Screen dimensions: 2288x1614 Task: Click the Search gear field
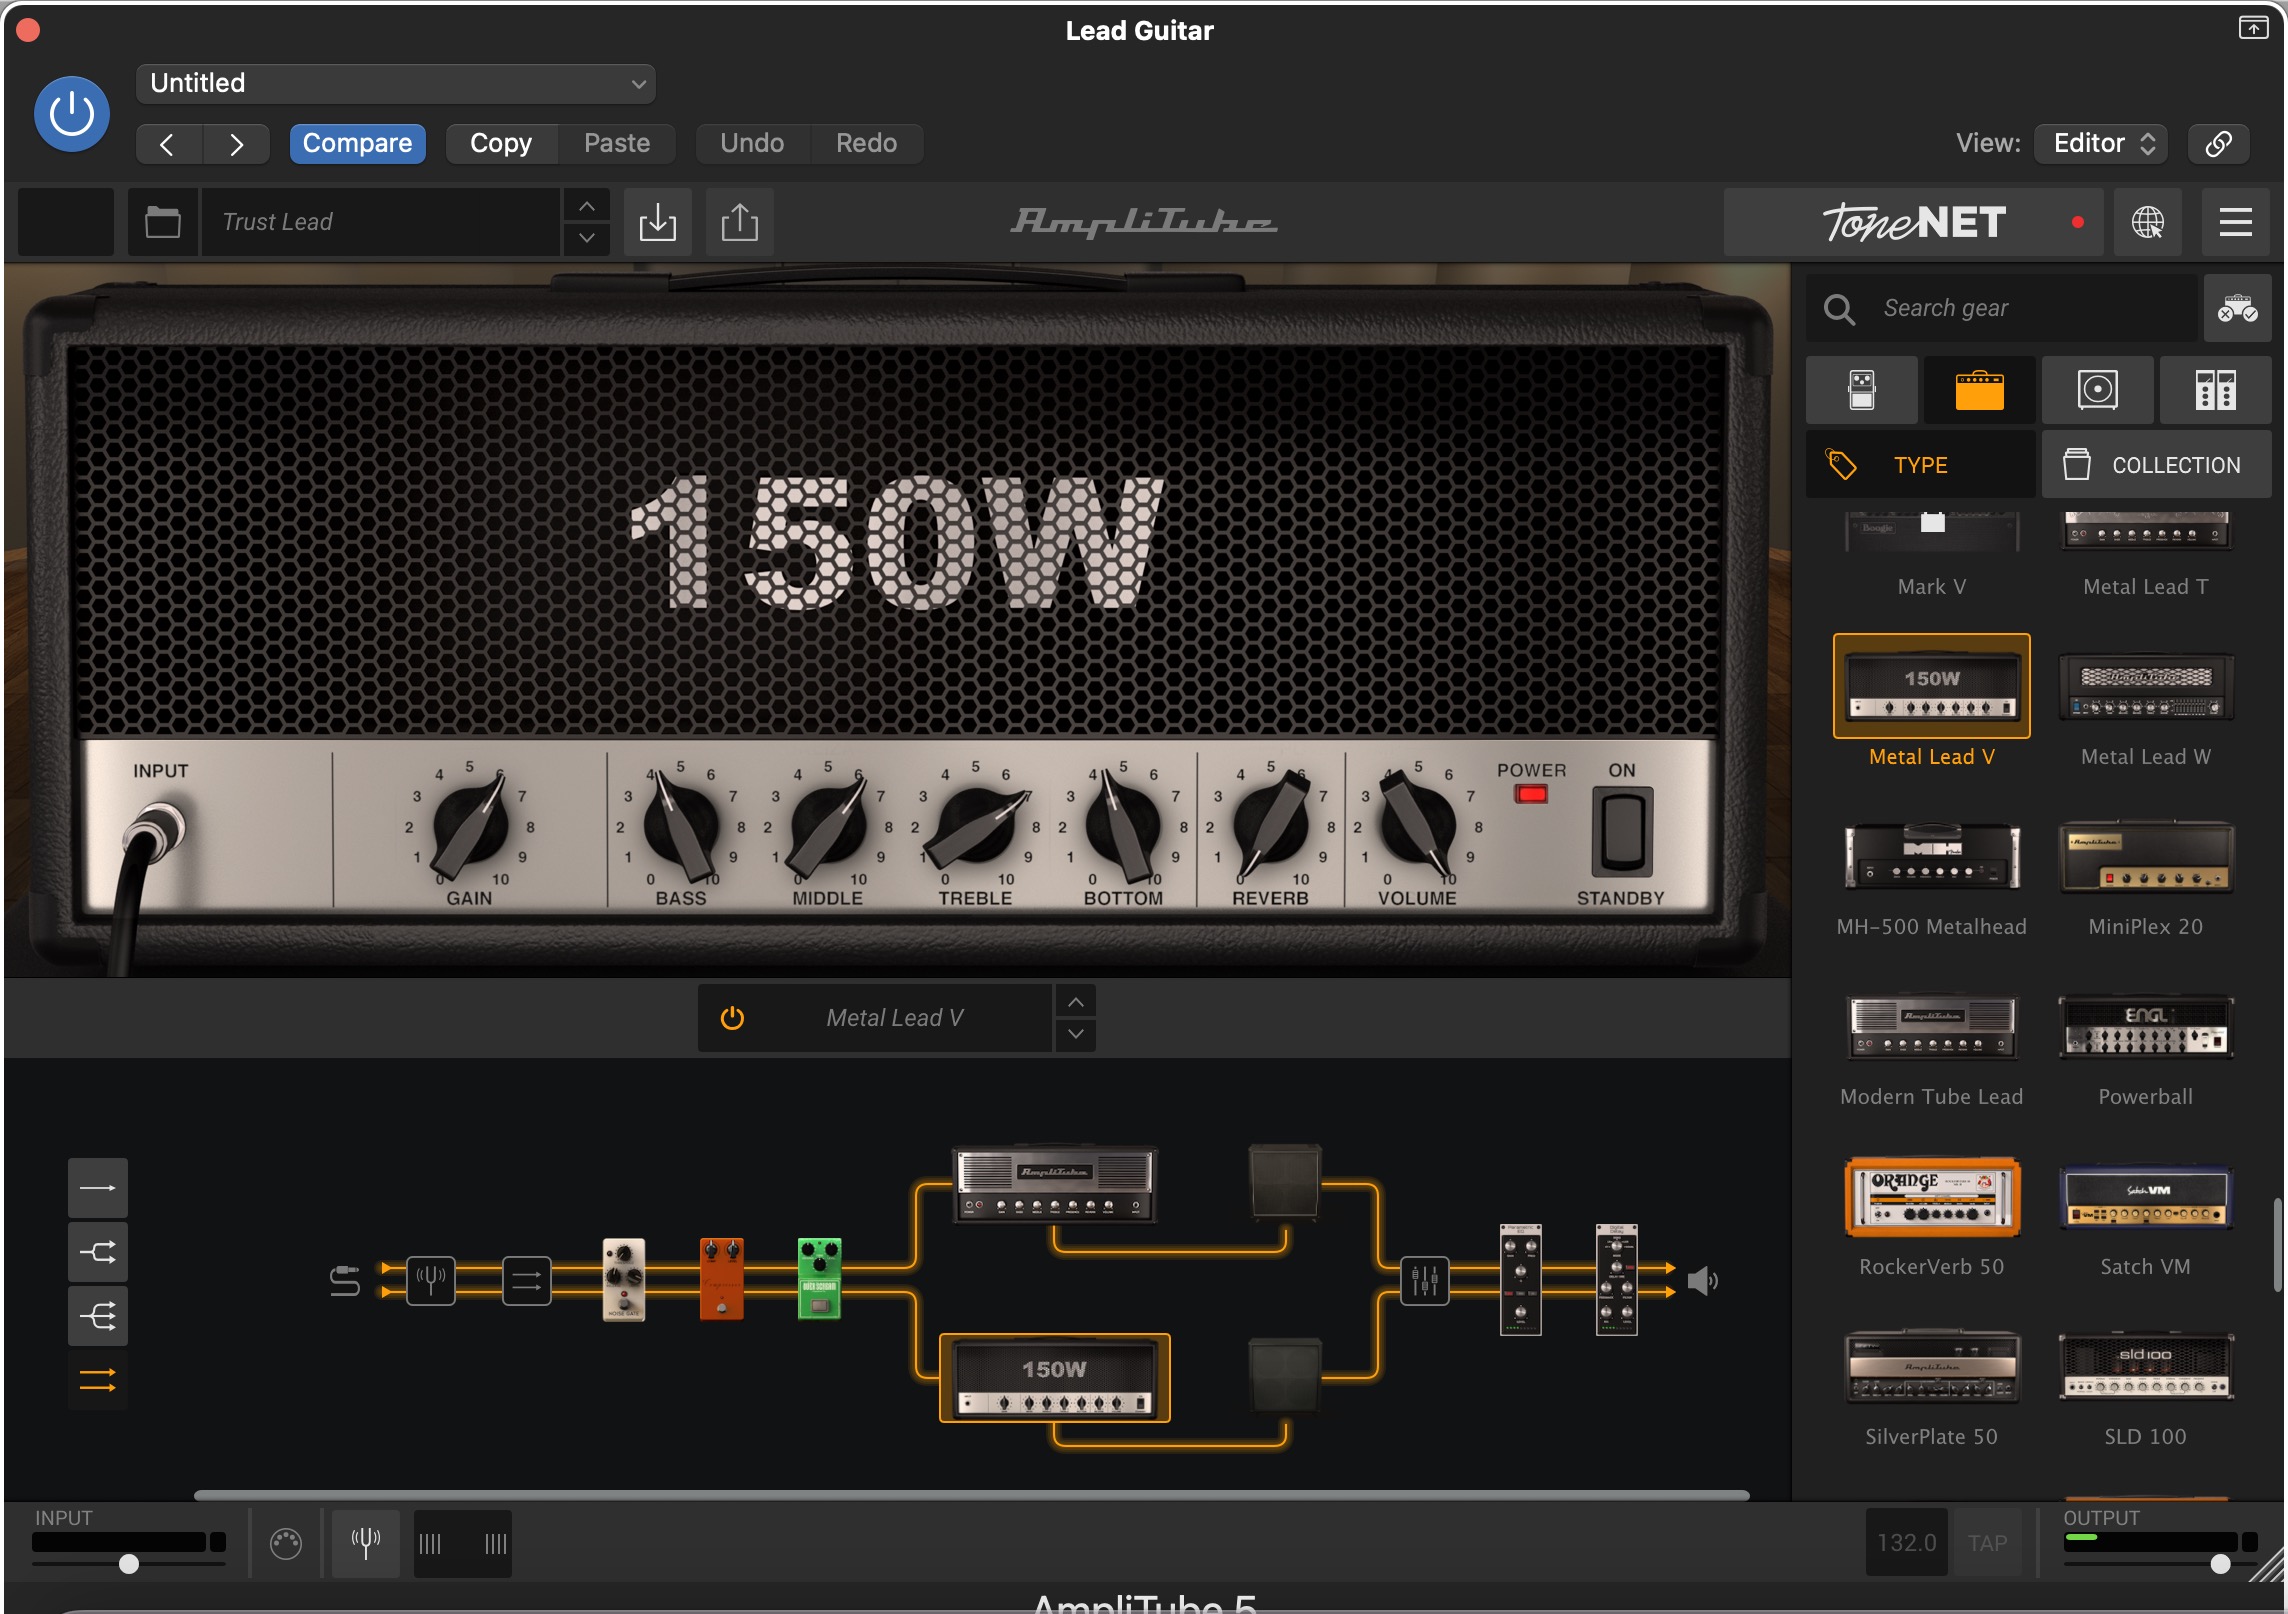pos(2002,308)
